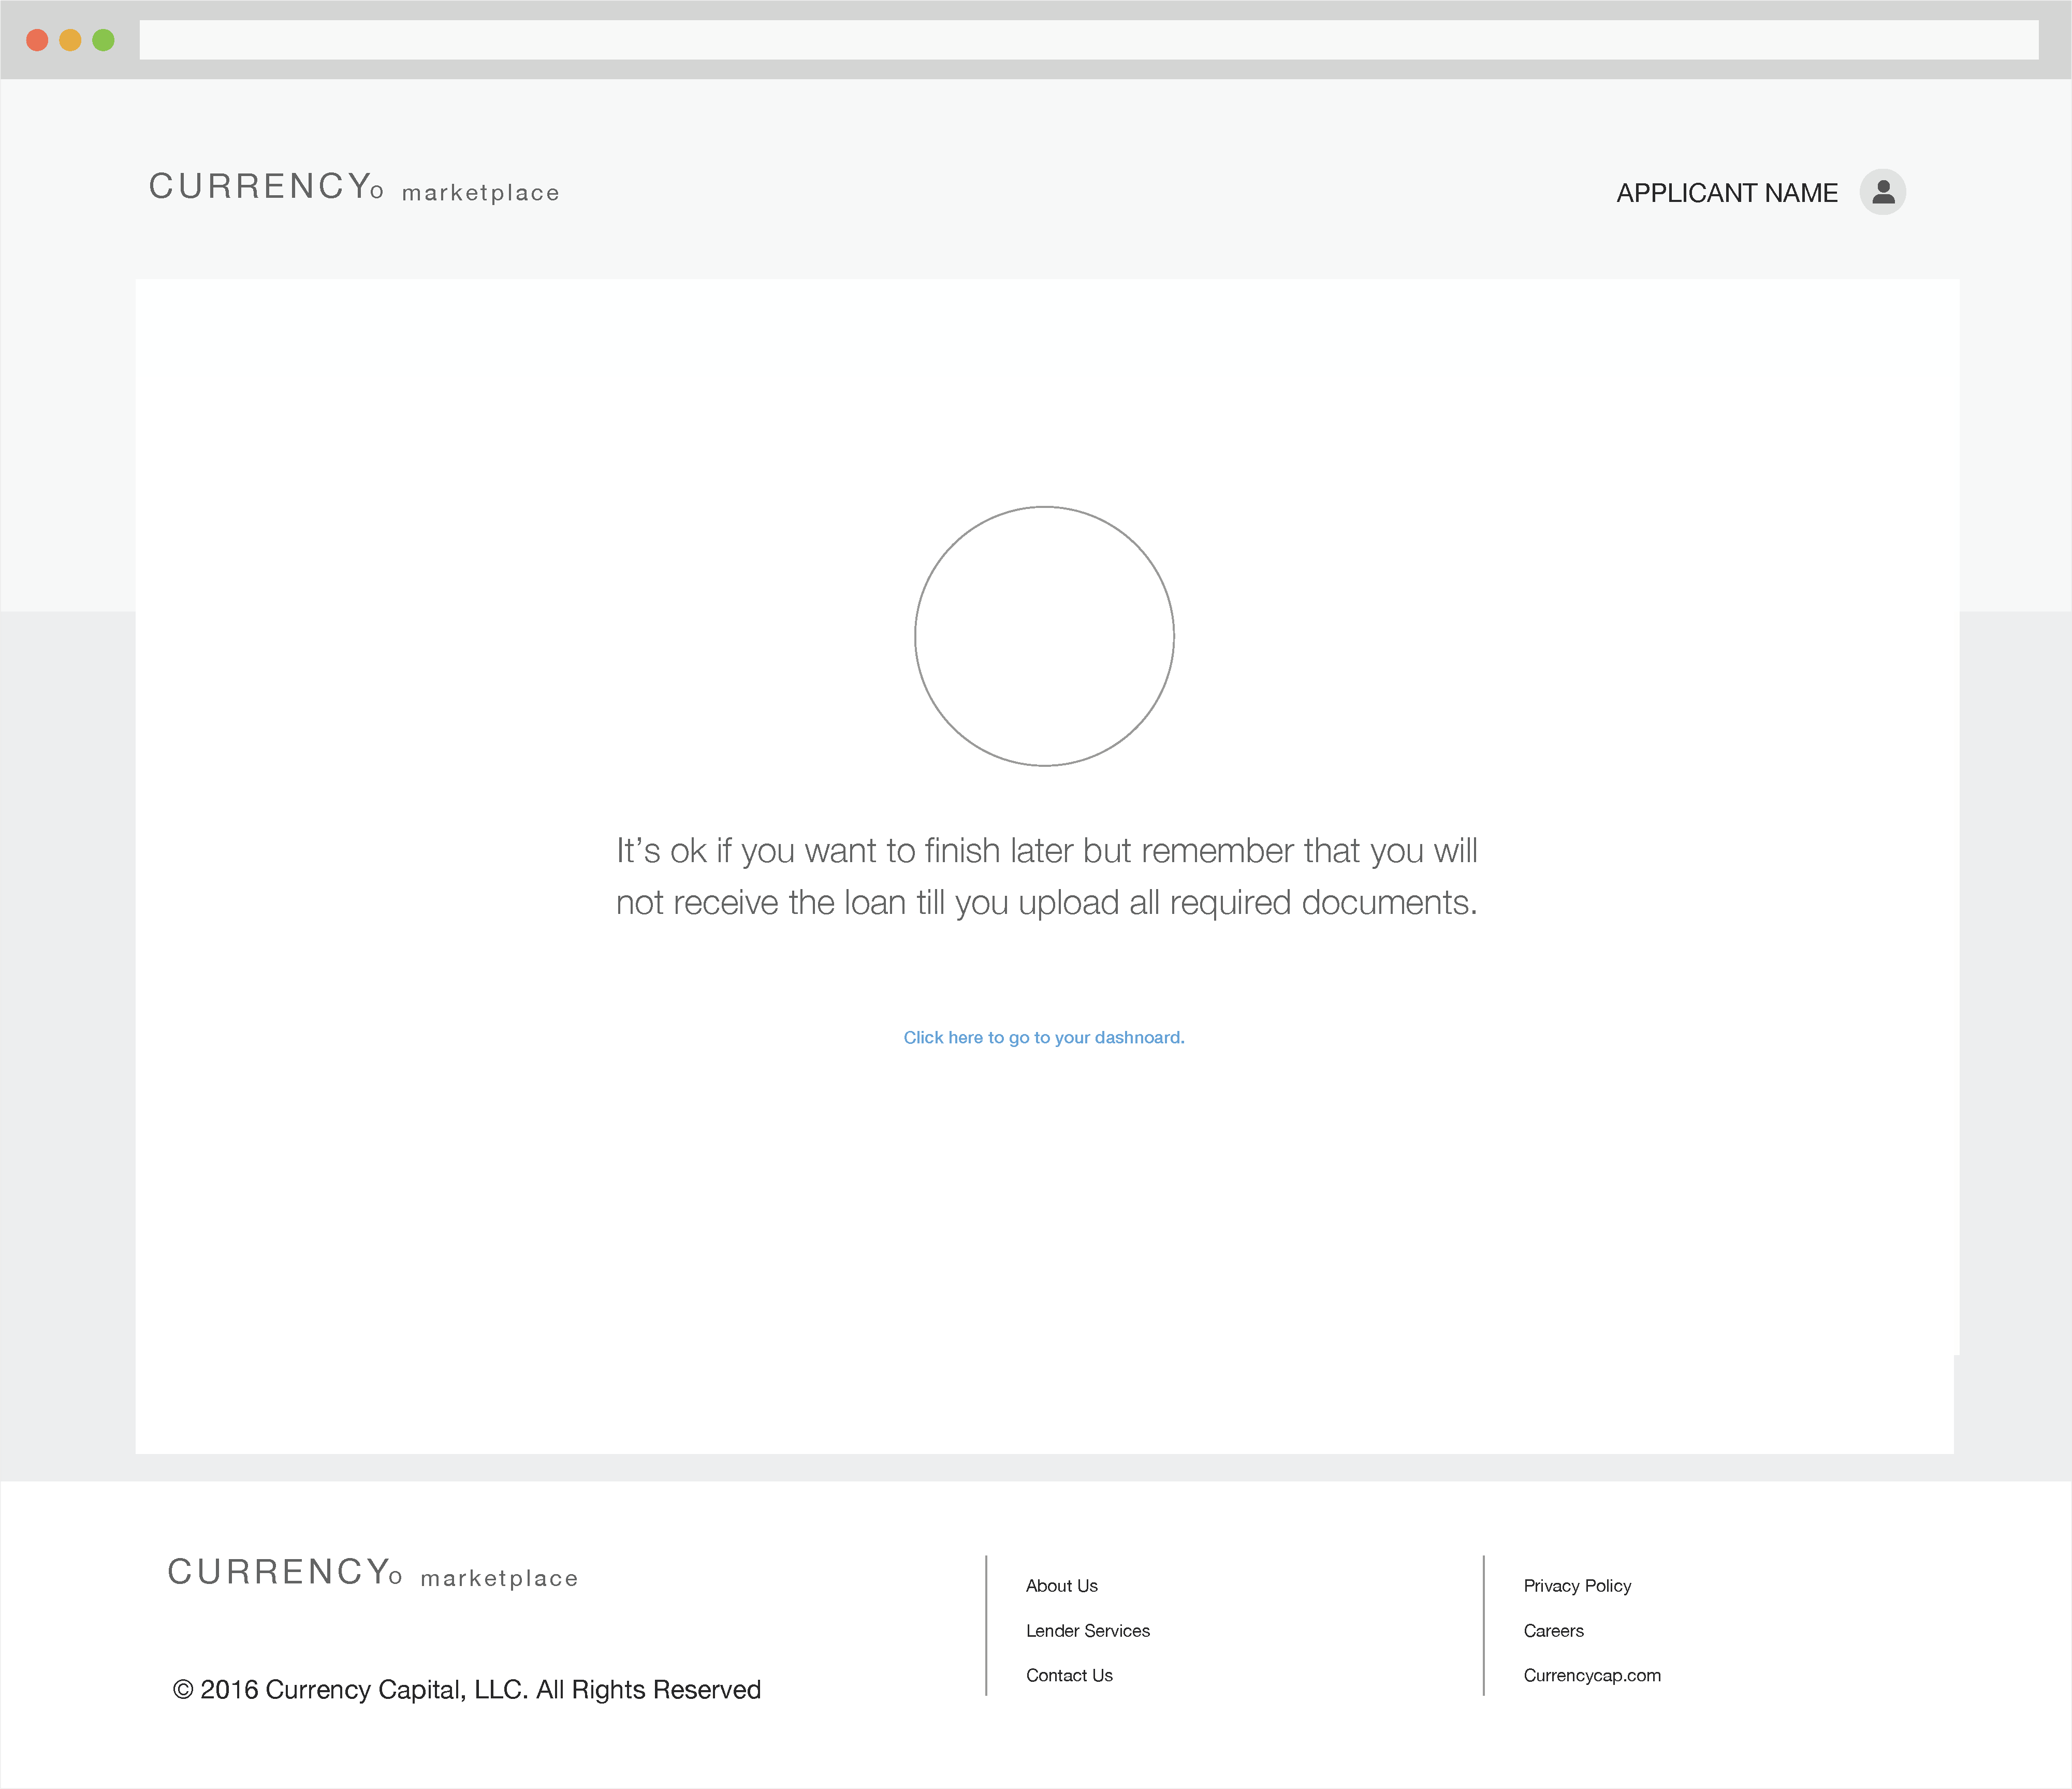Click the applicant profile avatar icon
Screen dimensions: 2072x1789
1882,191
